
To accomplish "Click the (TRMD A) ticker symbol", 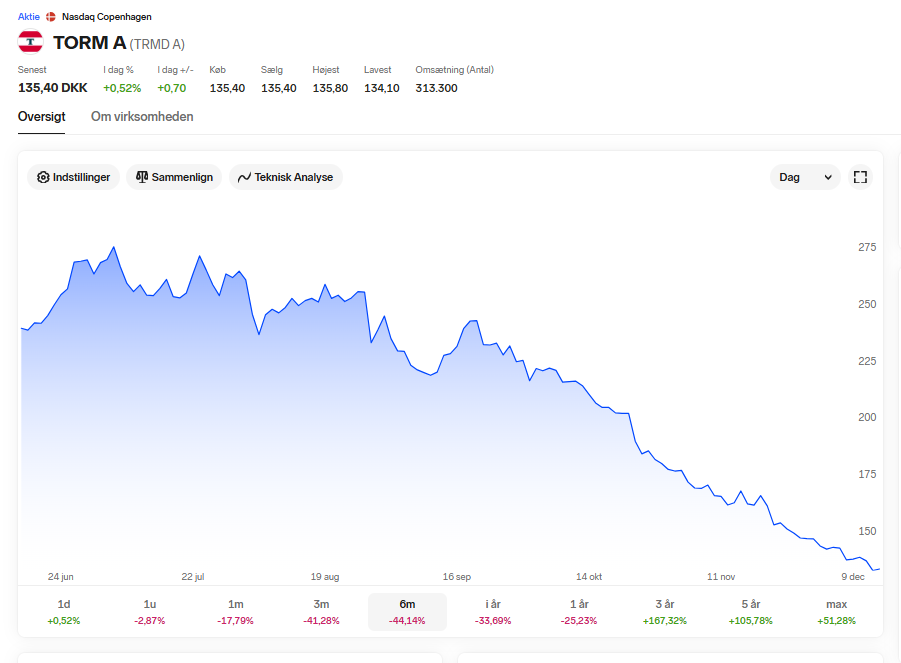I will point(157,44).
